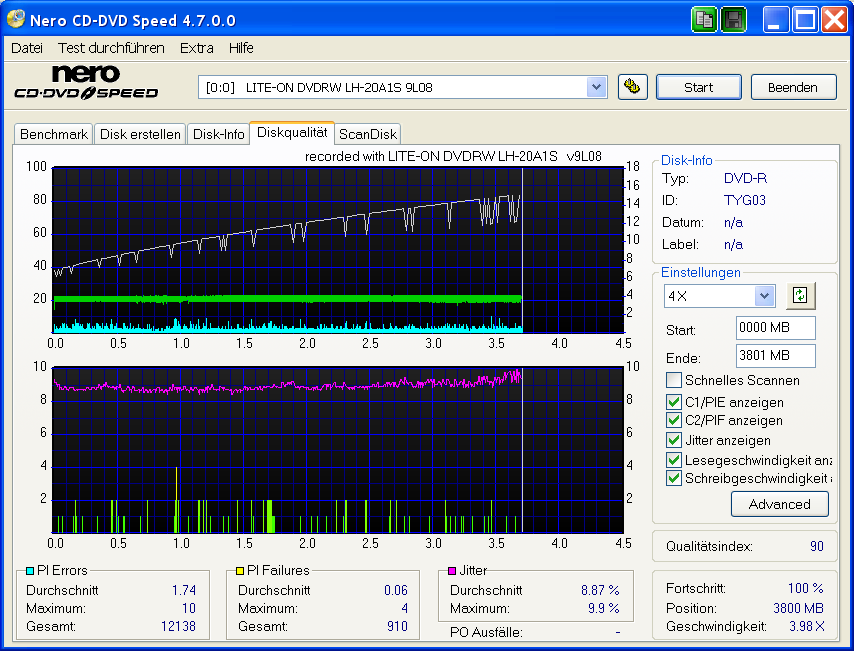This screenshot has height=651, width=854.
Task: Open the drive selection dropdown
Action: (x=597, y=87)
